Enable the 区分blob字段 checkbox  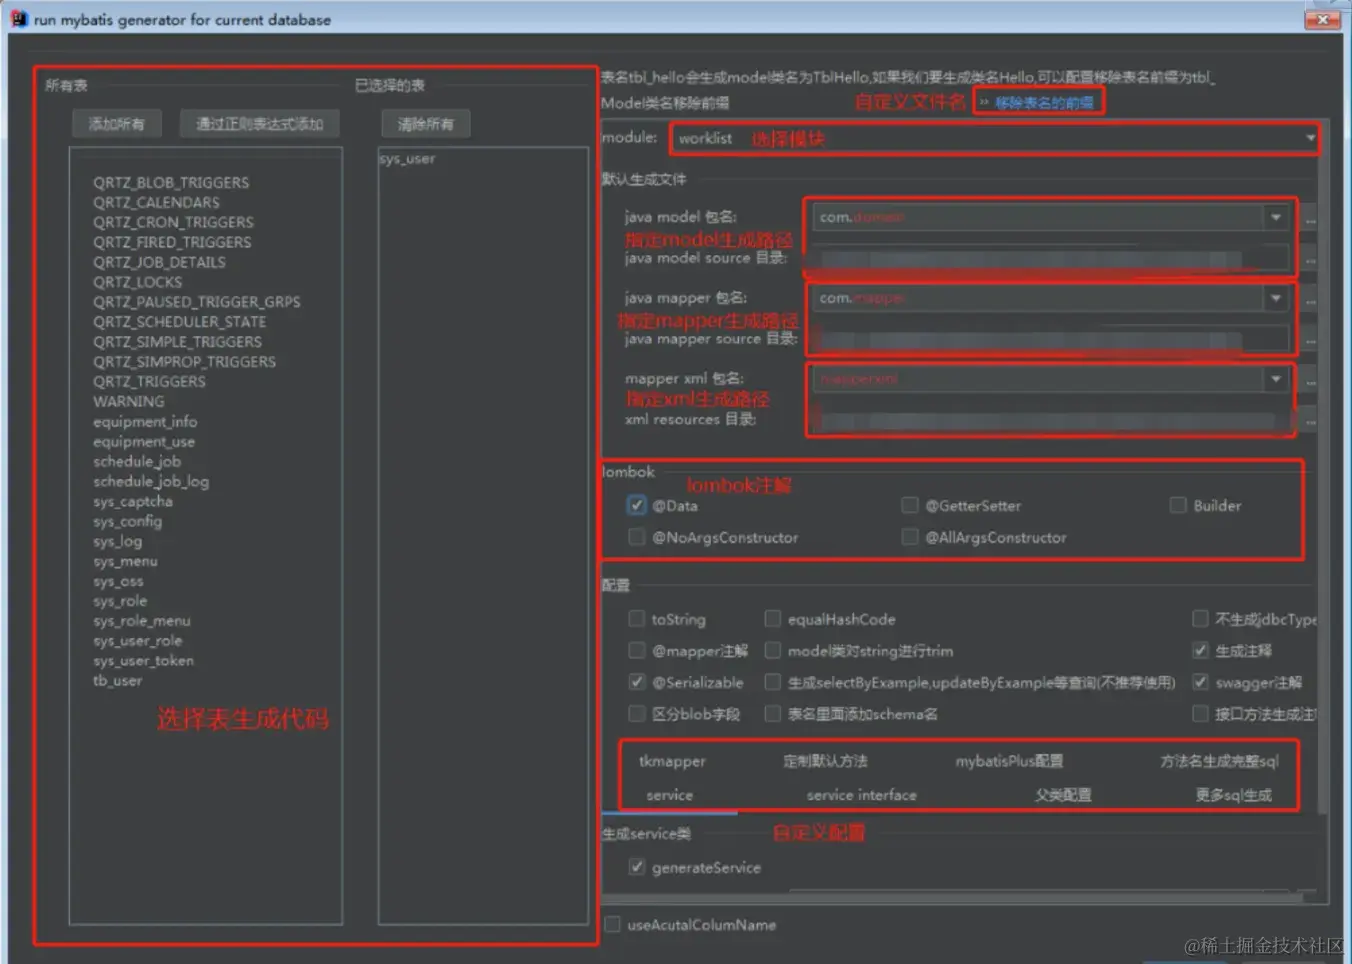pyautogui.click(x=636, y=714)
